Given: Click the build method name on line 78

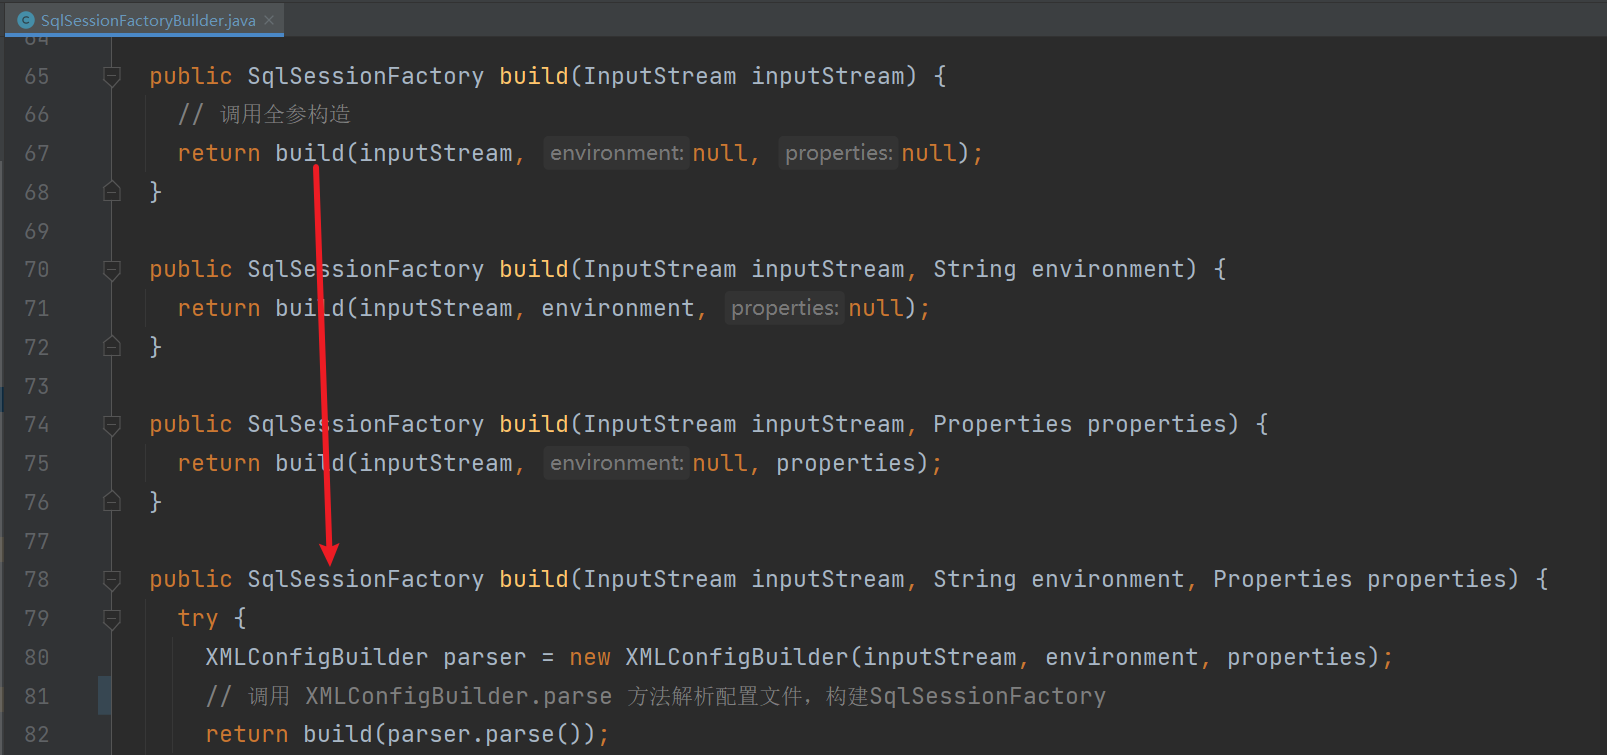Looking at the screenshot, I should click(x=533, y=580).
